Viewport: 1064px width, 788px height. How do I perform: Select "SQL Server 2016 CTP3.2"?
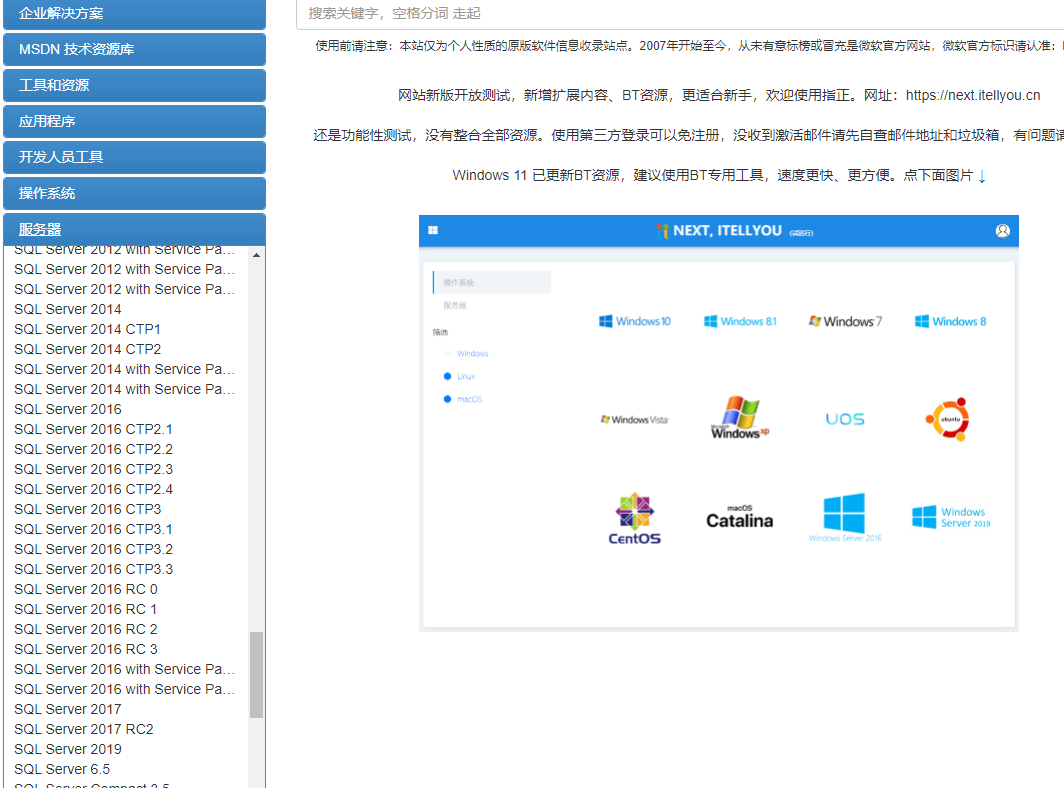[94, 549]
